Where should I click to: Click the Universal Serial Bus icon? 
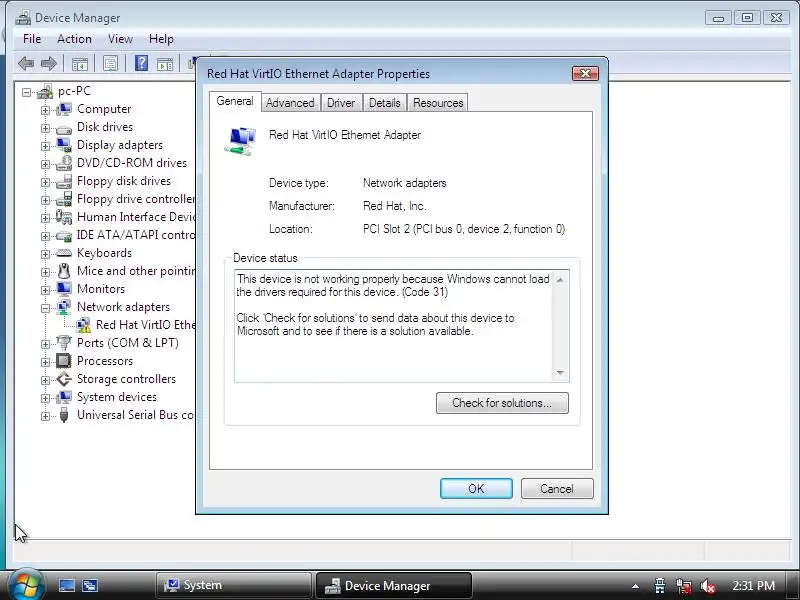click(x=64, y=415)
